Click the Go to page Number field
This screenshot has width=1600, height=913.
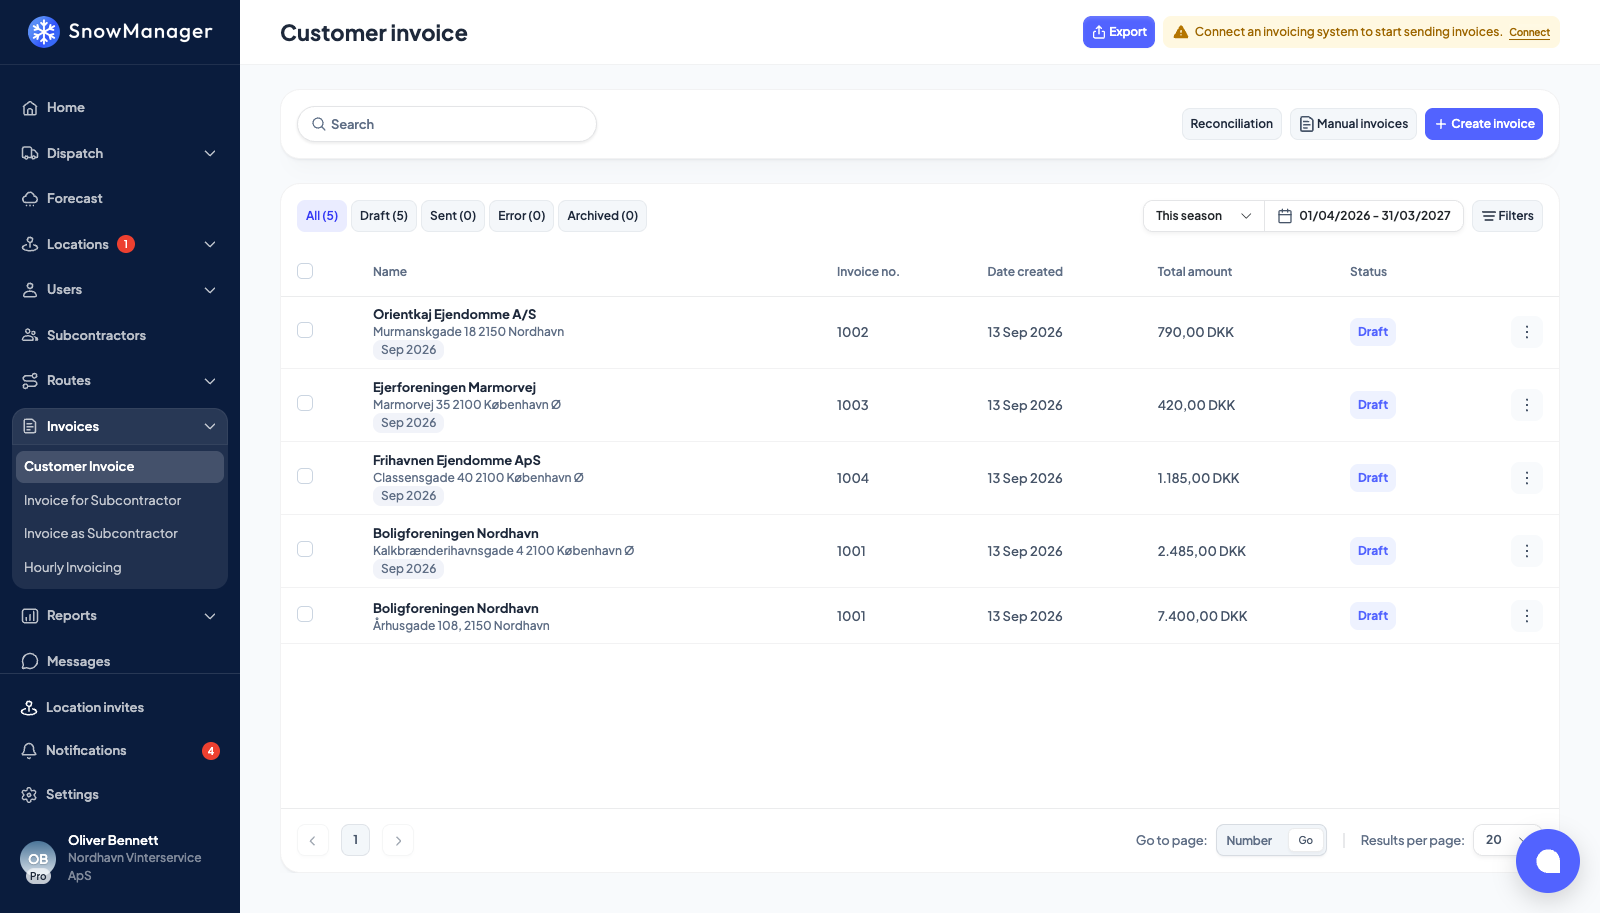1252,840
